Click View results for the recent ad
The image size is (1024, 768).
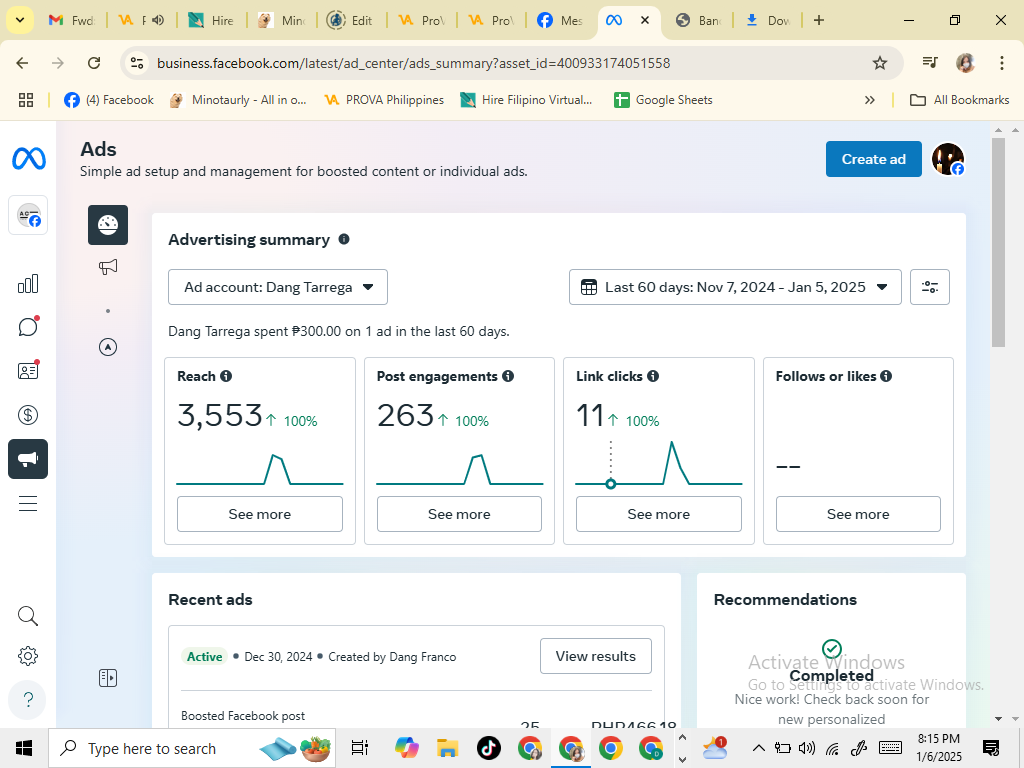point(595,656)
